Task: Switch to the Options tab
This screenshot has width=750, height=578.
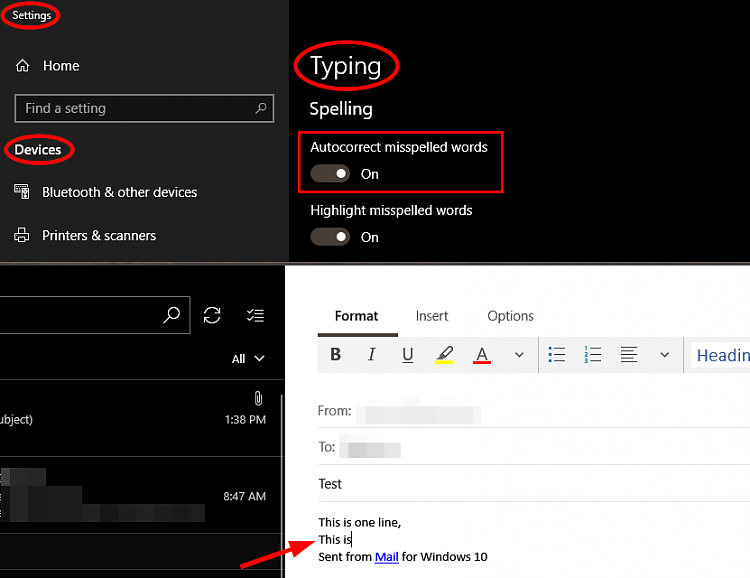Action: (x=510, y=316)
